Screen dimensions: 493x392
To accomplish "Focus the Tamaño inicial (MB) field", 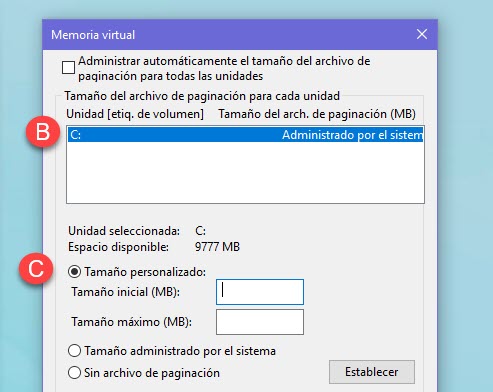I will (x=260, y=292).
